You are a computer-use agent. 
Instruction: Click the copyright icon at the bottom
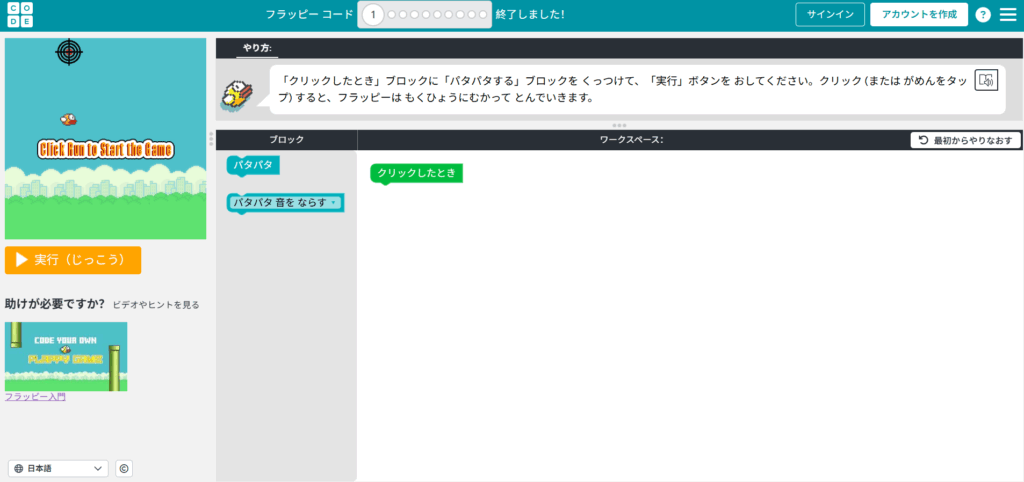tap(124, 468)
